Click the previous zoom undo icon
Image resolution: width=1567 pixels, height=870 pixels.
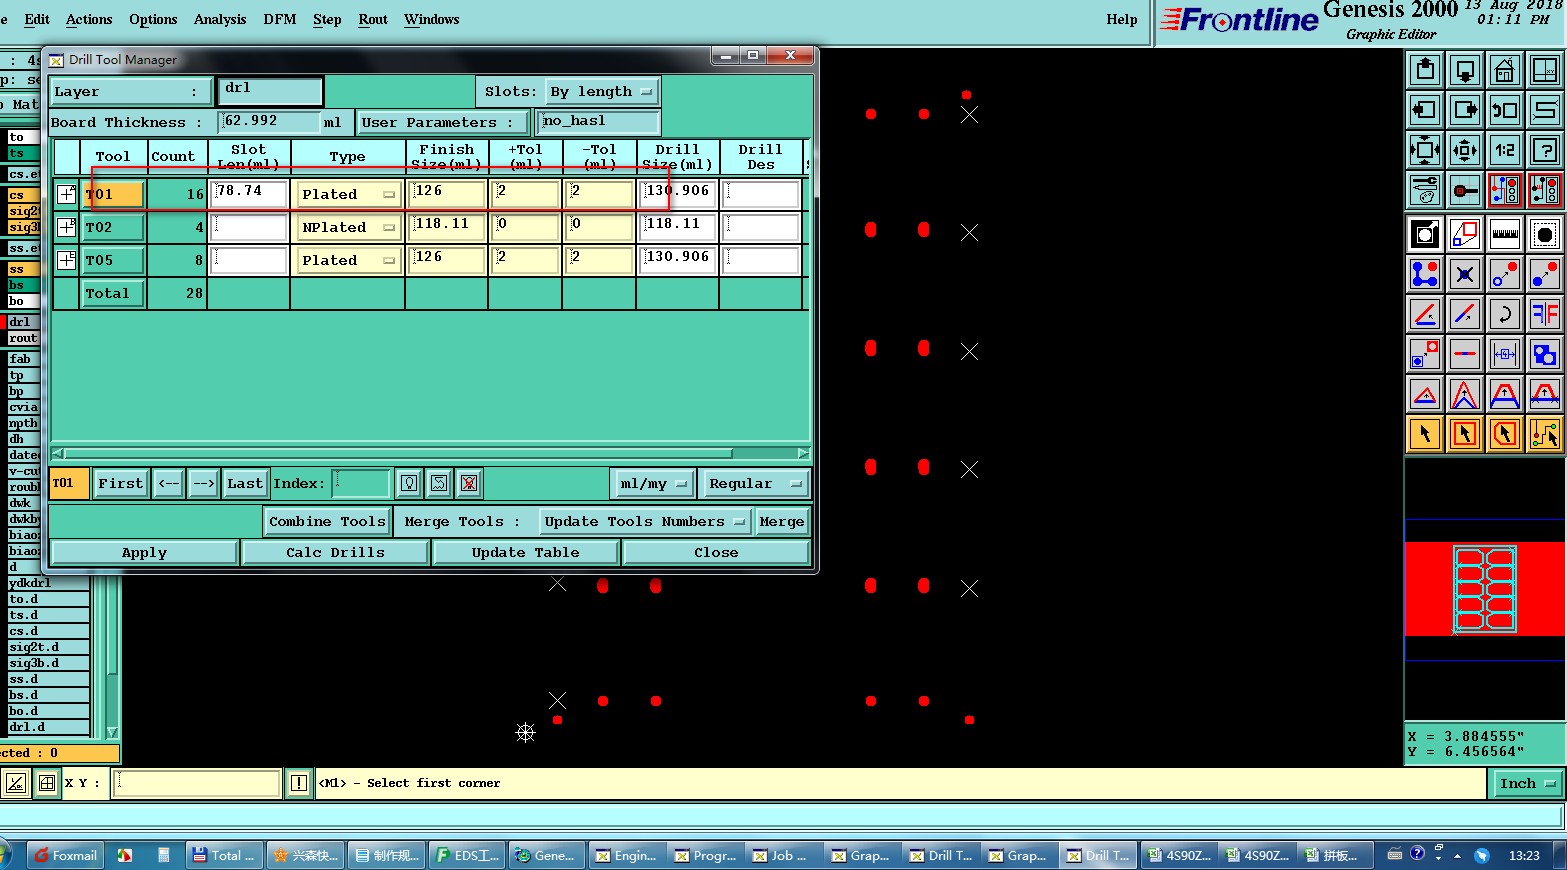coord(1505,110)
